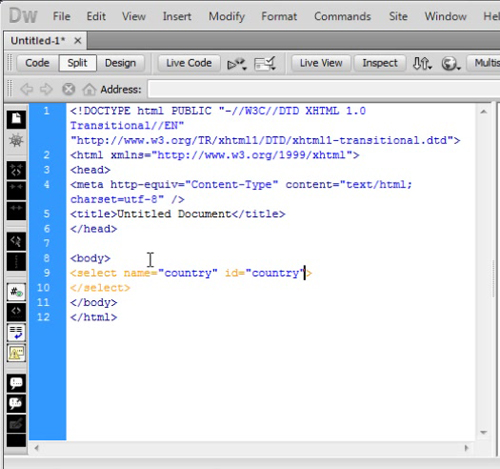Click the Select Parent Tag icon
This screenshot has width=500, height=469.
(16, 241)
